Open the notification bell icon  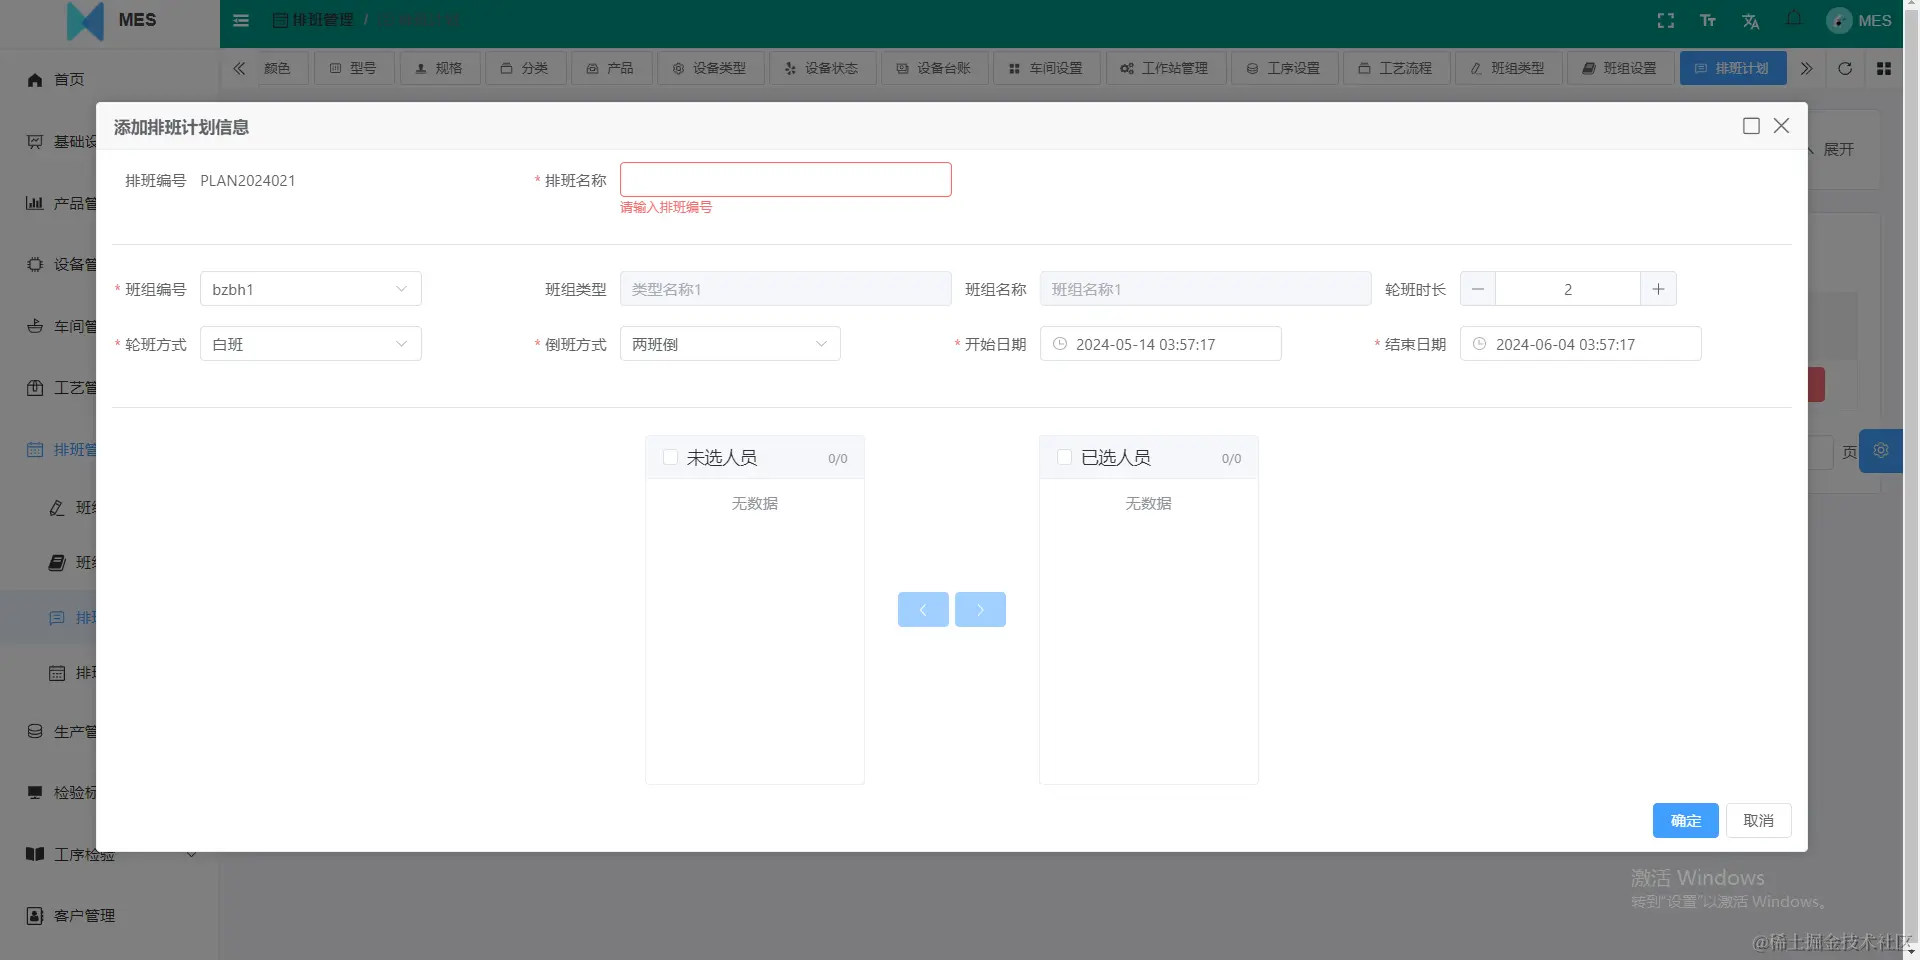point(1794,19)
